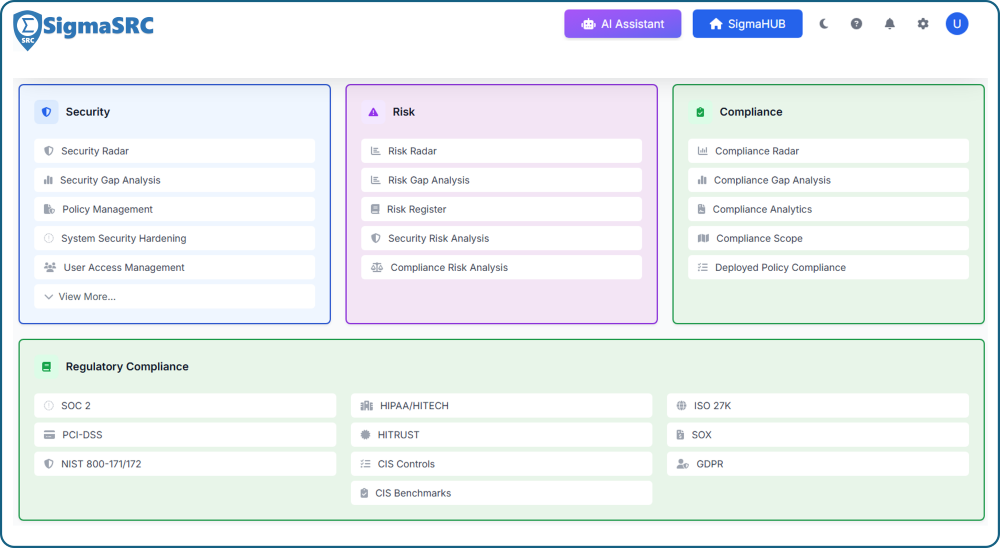Screen dimensions: 1000x548
Task: Click the Security Gap Analysis bar chart icon
Action: point(48,181)
